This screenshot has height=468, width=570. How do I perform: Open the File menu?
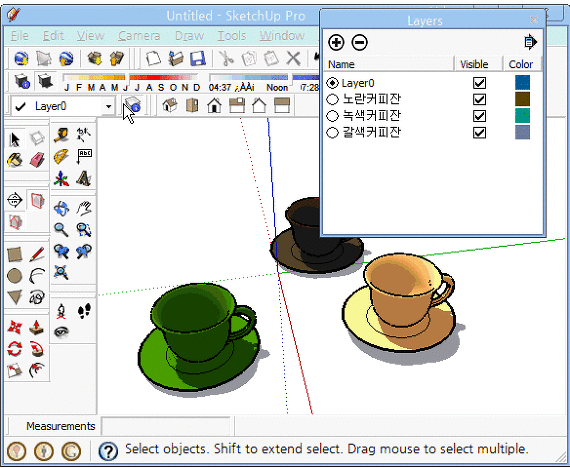pyautogui.click(x=19, y=36)
